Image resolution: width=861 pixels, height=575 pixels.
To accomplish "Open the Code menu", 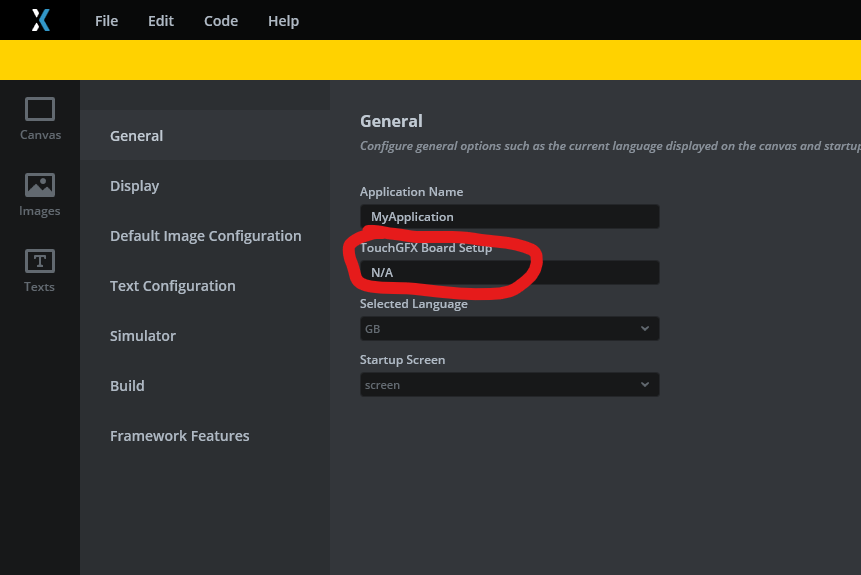I will click(x=221, y=21).
